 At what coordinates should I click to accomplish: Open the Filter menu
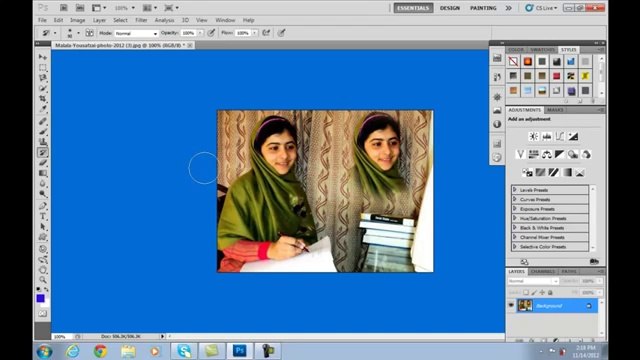(x=141, y=20)
